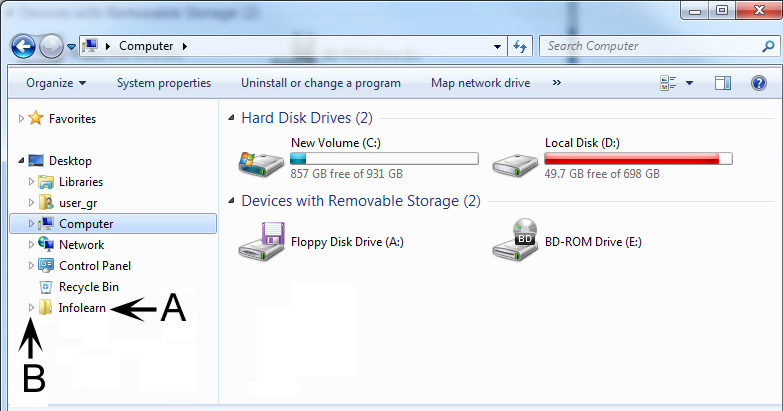Click Map network drive button

[480, 83]
